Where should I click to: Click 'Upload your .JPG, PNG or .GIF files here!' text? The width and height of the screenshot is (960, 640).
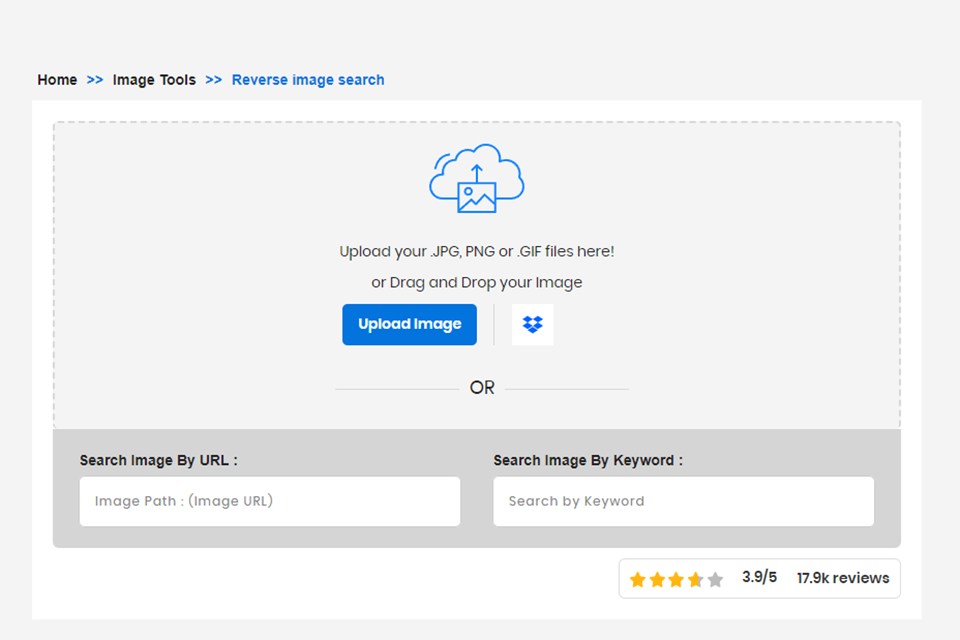[x=477, y=252]
